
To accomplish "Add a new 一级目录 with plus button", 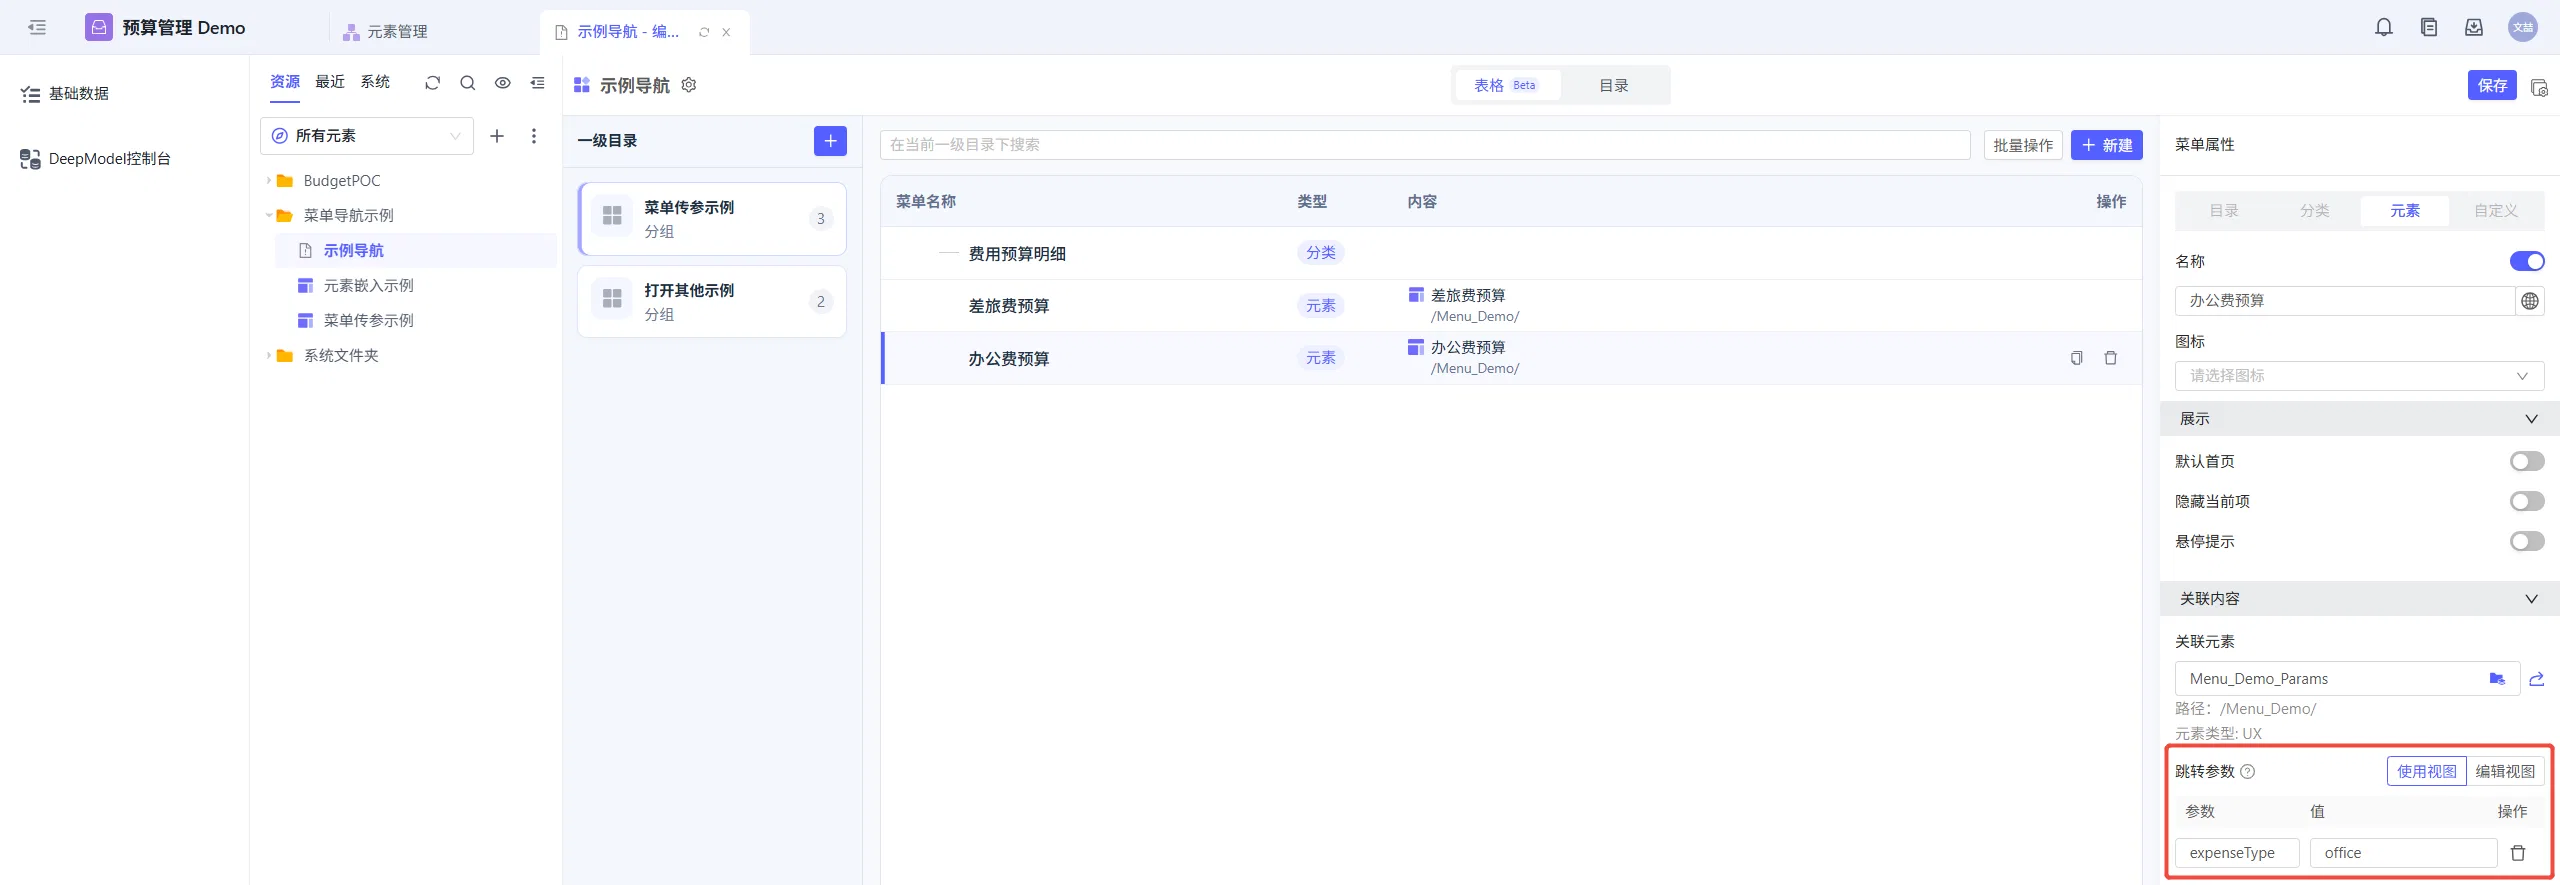I will coord(830,141).
